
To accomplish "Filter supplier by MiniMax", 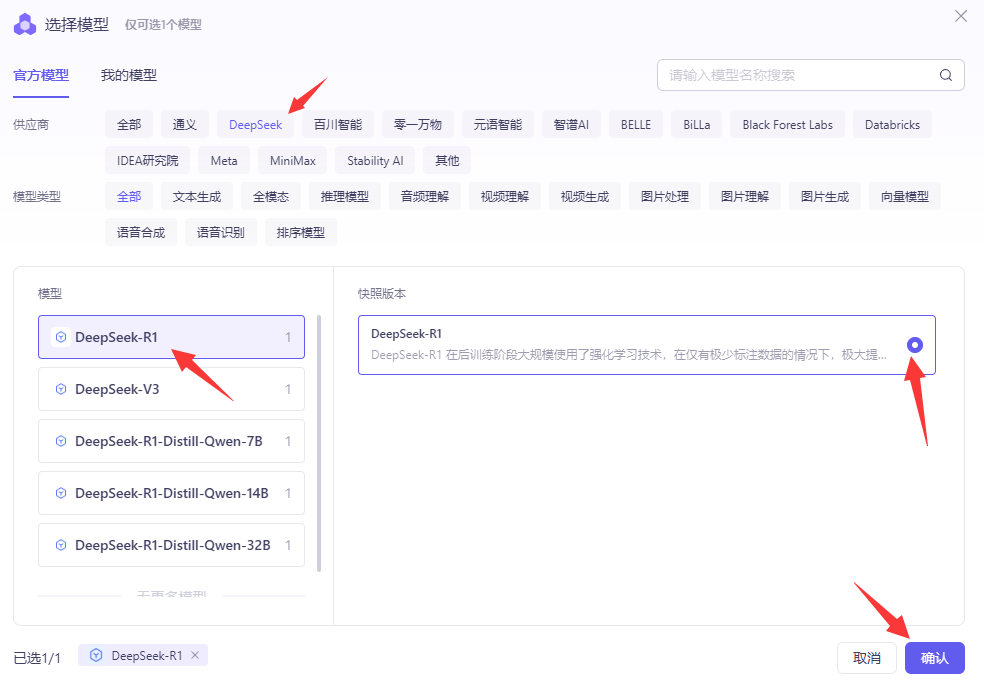I will coord(292,161).
